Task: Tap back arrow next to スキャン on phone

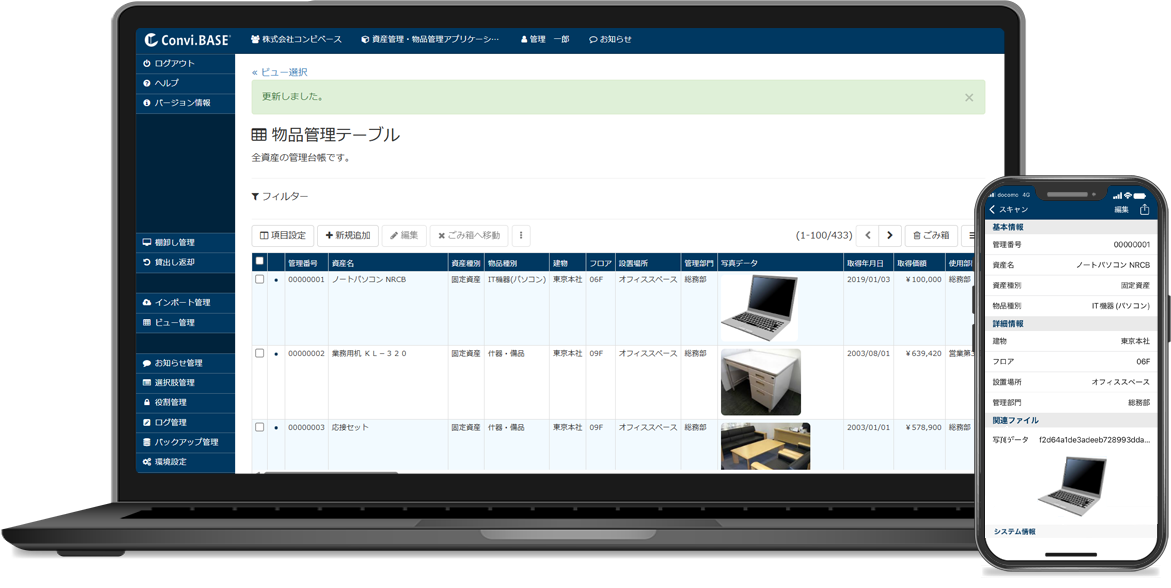Action: [993, 210]
